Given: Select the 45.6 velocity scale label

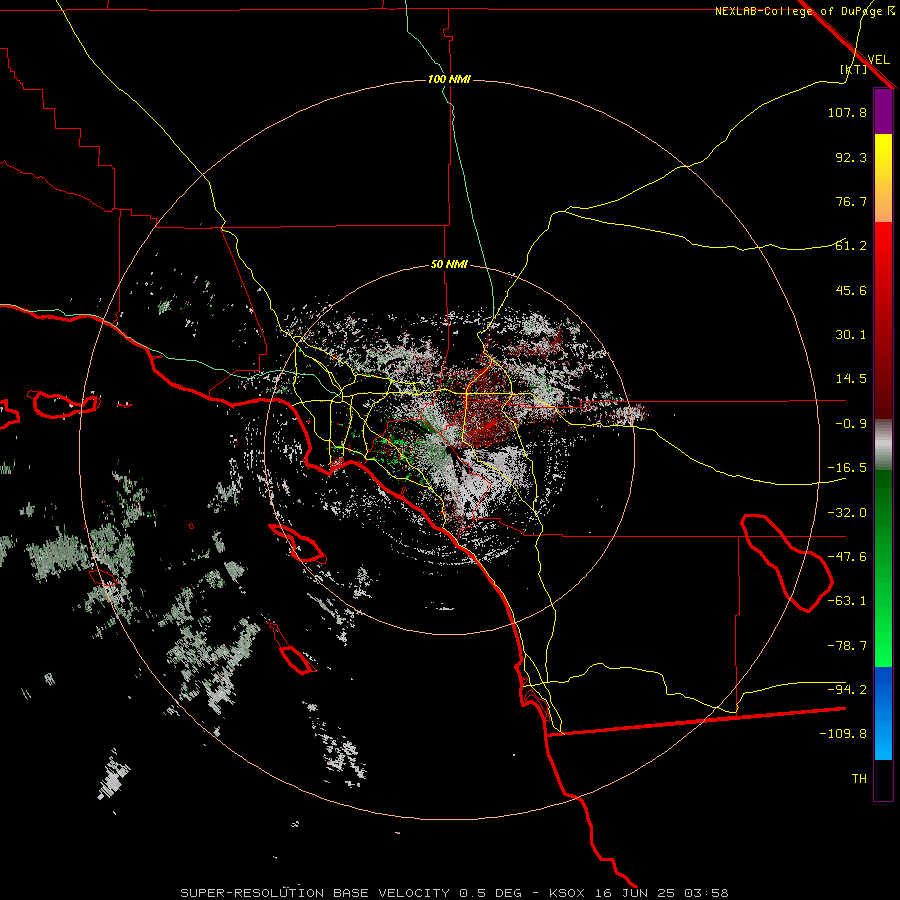Looking at the screenshot, I should click(851, 290).
